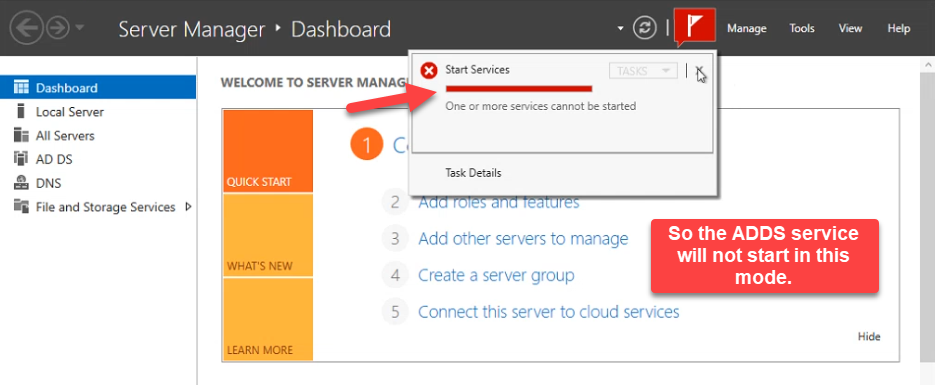Click the AD DS role icon
The image size is (935, 385).
pos(21,159)
